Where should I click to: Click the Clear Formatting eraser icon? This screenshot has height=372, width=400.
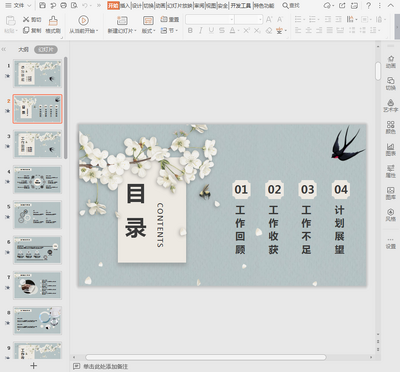pos(269,31)
